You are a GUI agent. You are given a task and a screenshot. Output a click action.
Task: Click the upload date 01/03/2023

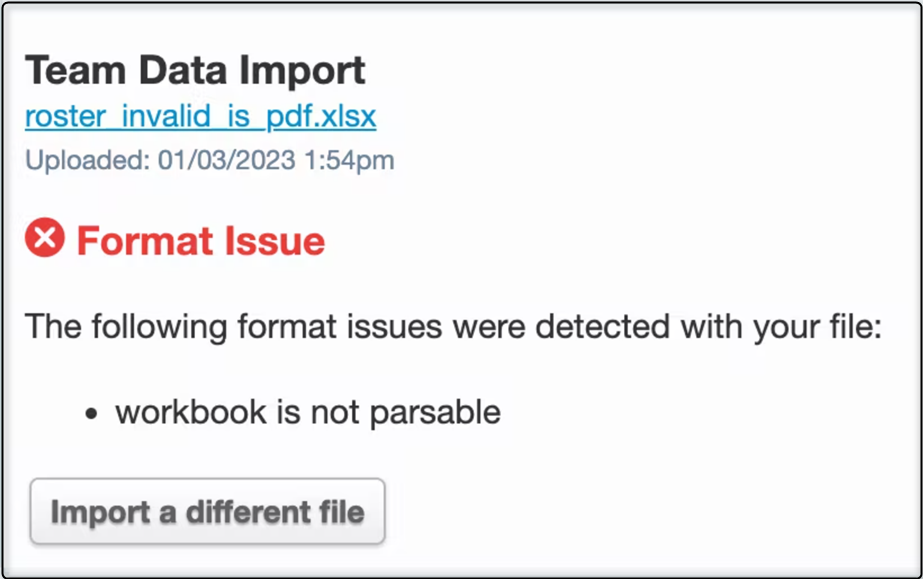[226, 160]
